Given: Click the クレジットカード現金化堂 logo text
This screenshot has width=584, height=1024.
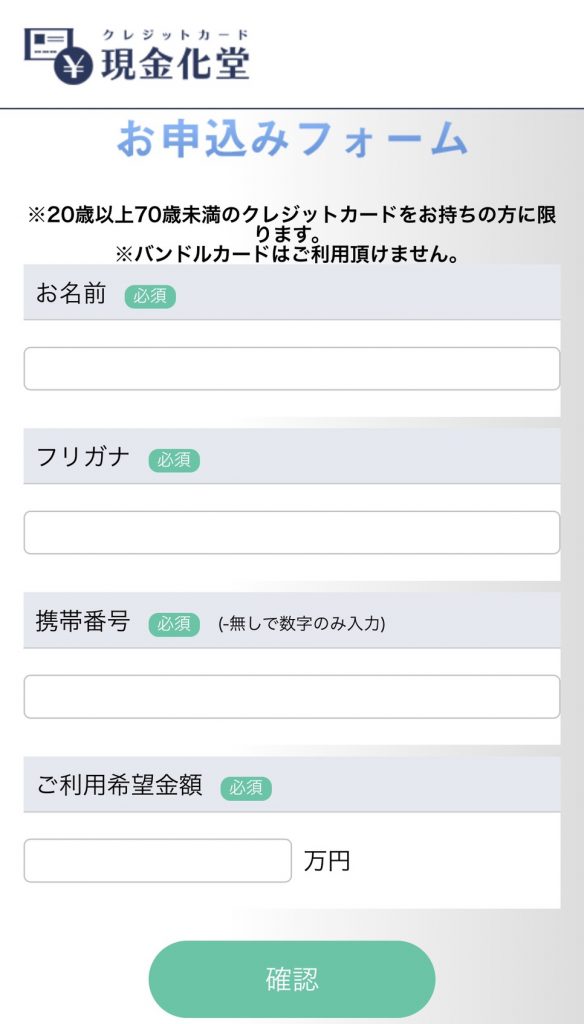Looking at the screenshot, I should [x=175, y=55].
